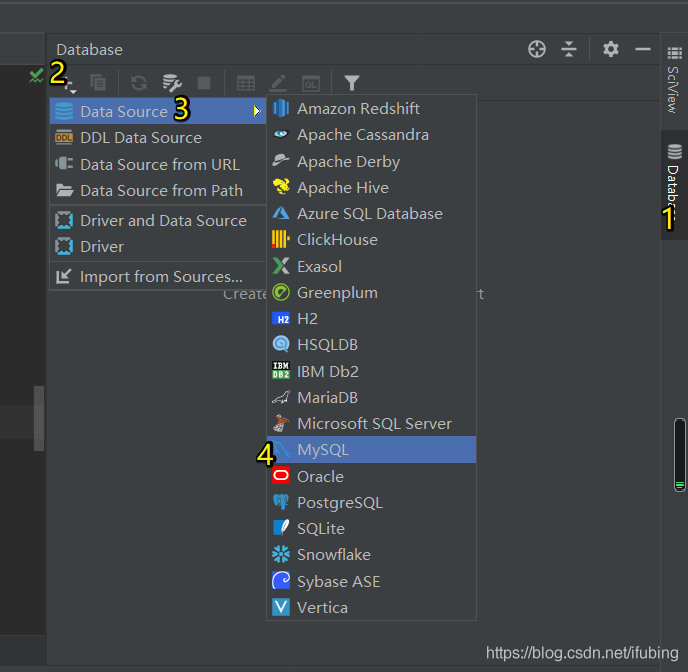The image size is (688, 672).
Task: Select Greenplum data source
Action: (371, 293)
